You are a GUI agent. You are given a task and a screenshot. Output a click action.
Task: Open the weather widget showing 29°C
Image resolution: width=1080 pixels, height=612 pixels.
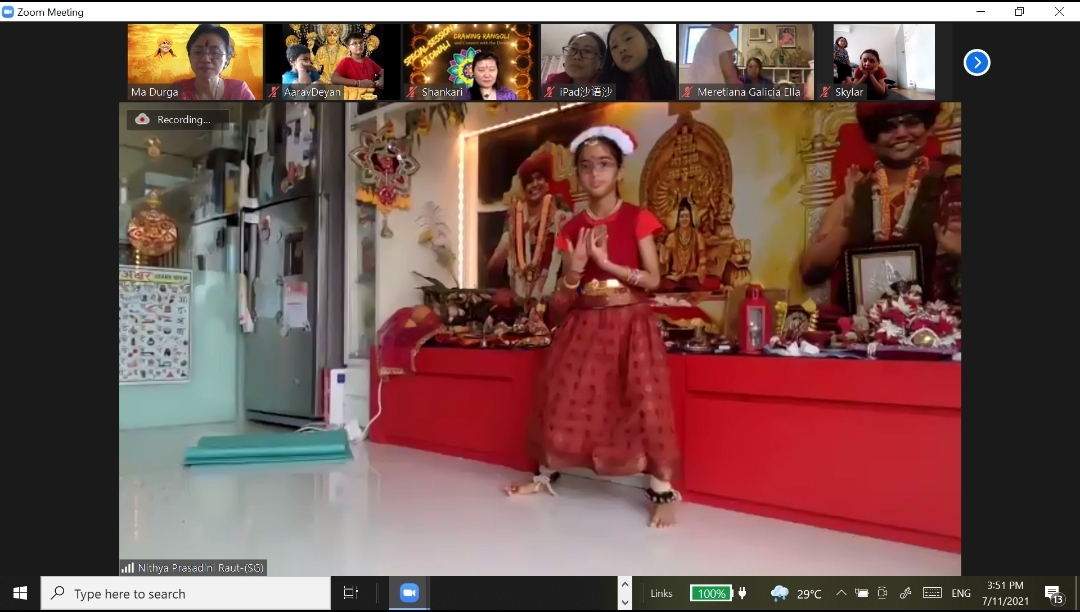796,593
